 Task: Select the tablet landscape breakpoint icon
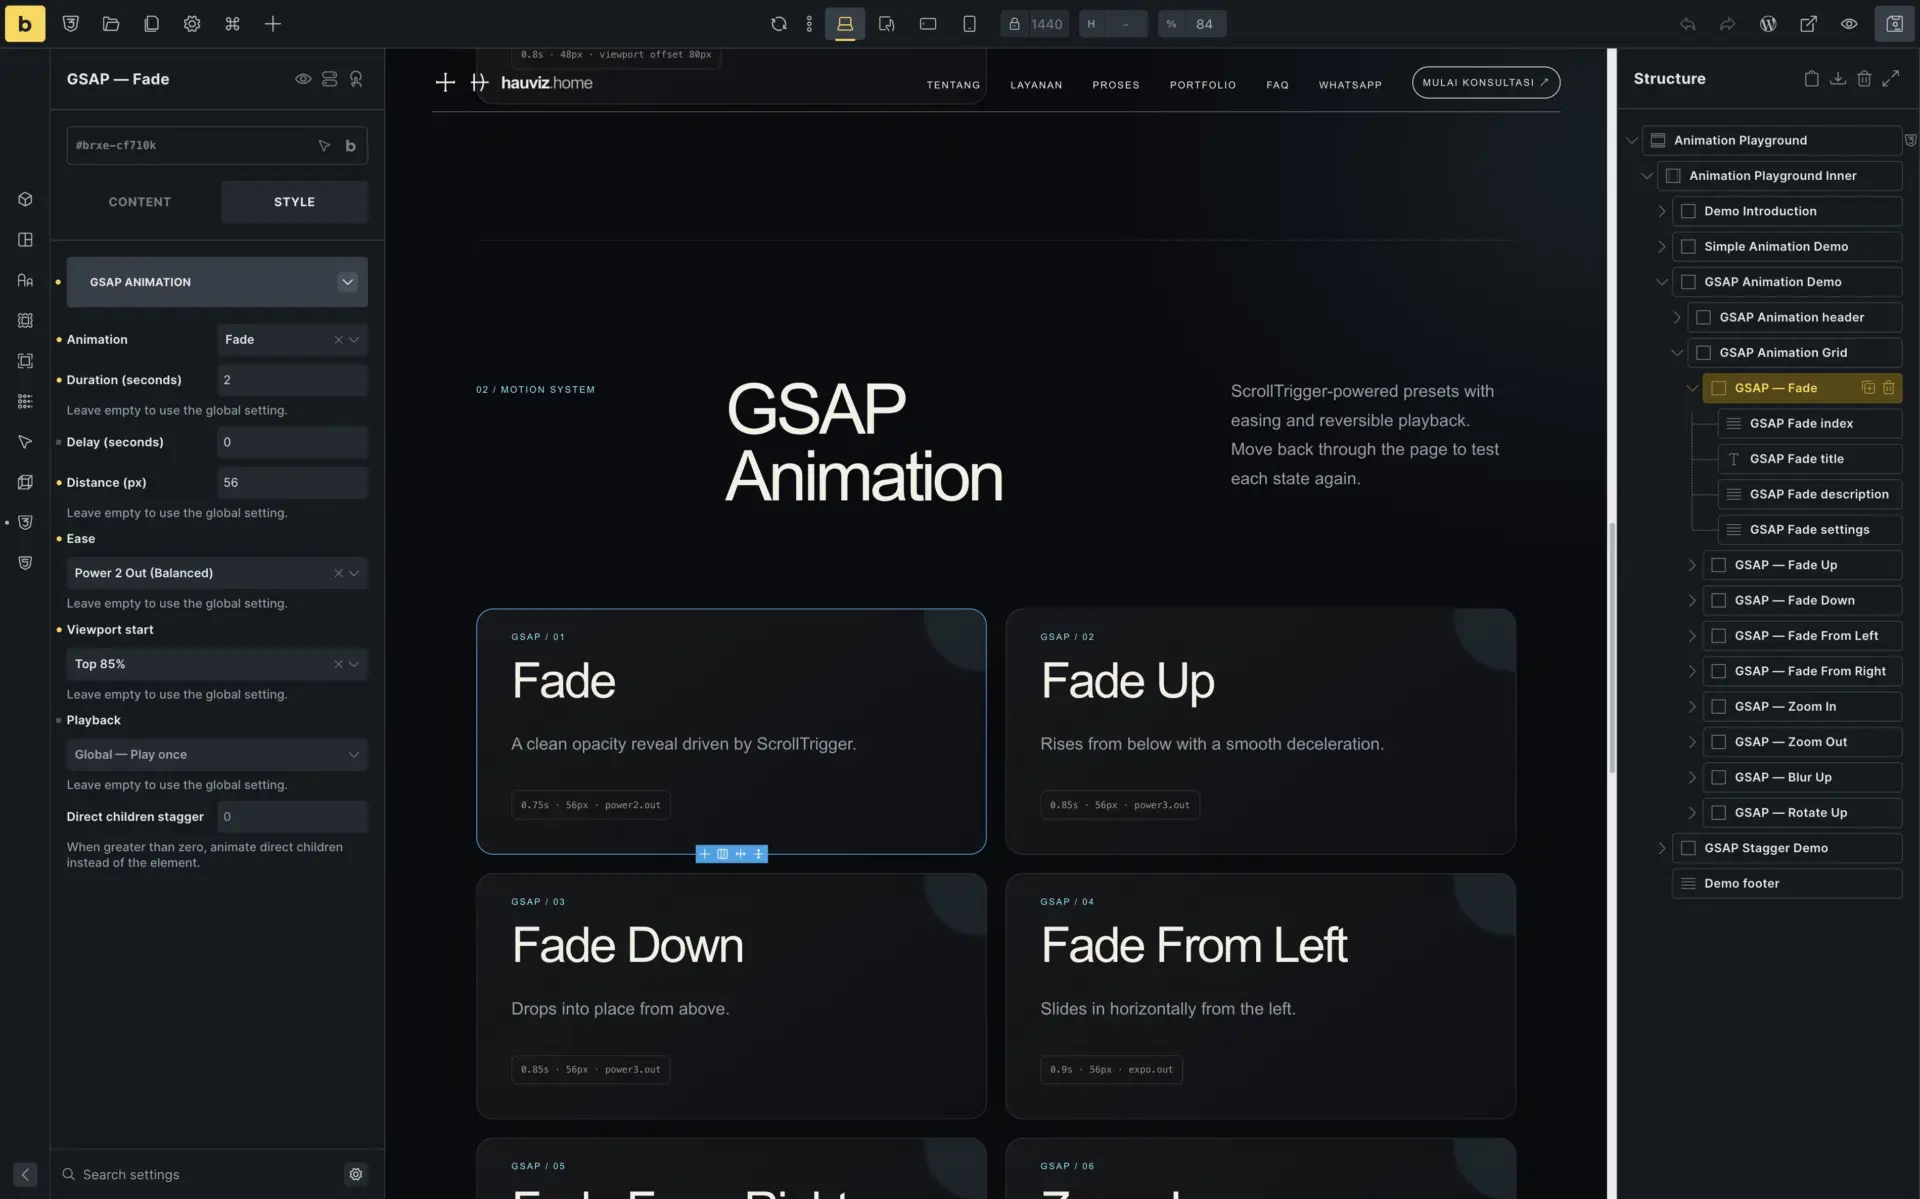coord(928,24)
